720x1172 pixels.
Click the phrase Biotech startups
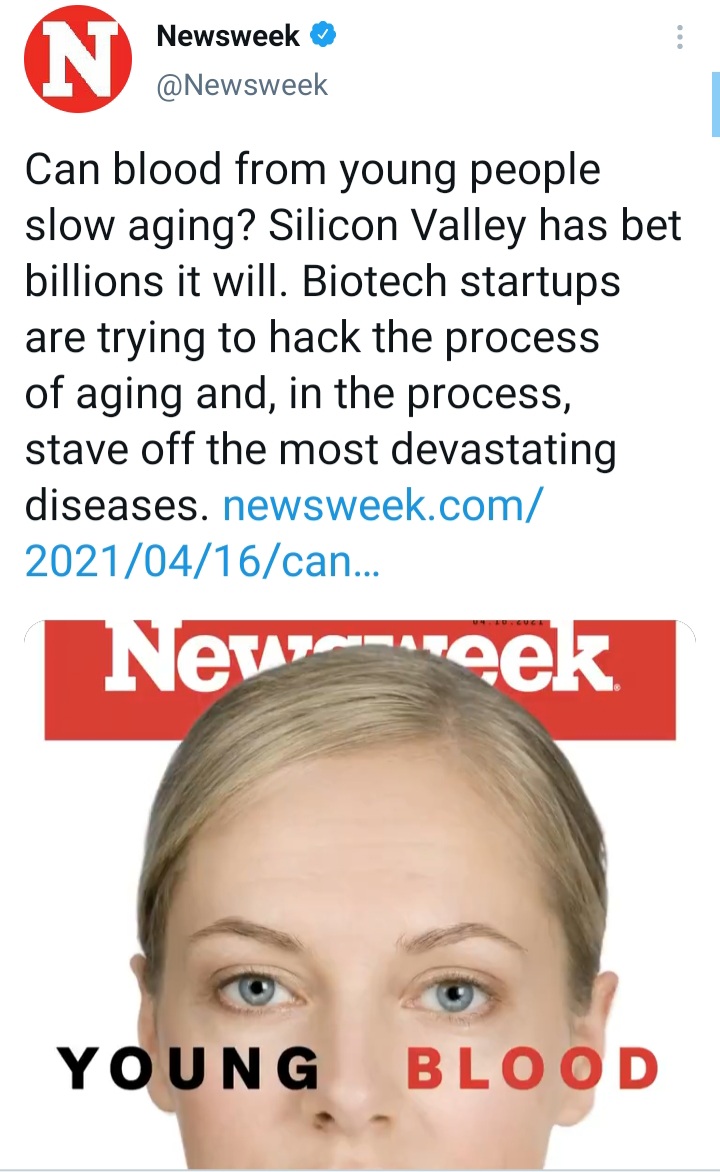(461, 282)
